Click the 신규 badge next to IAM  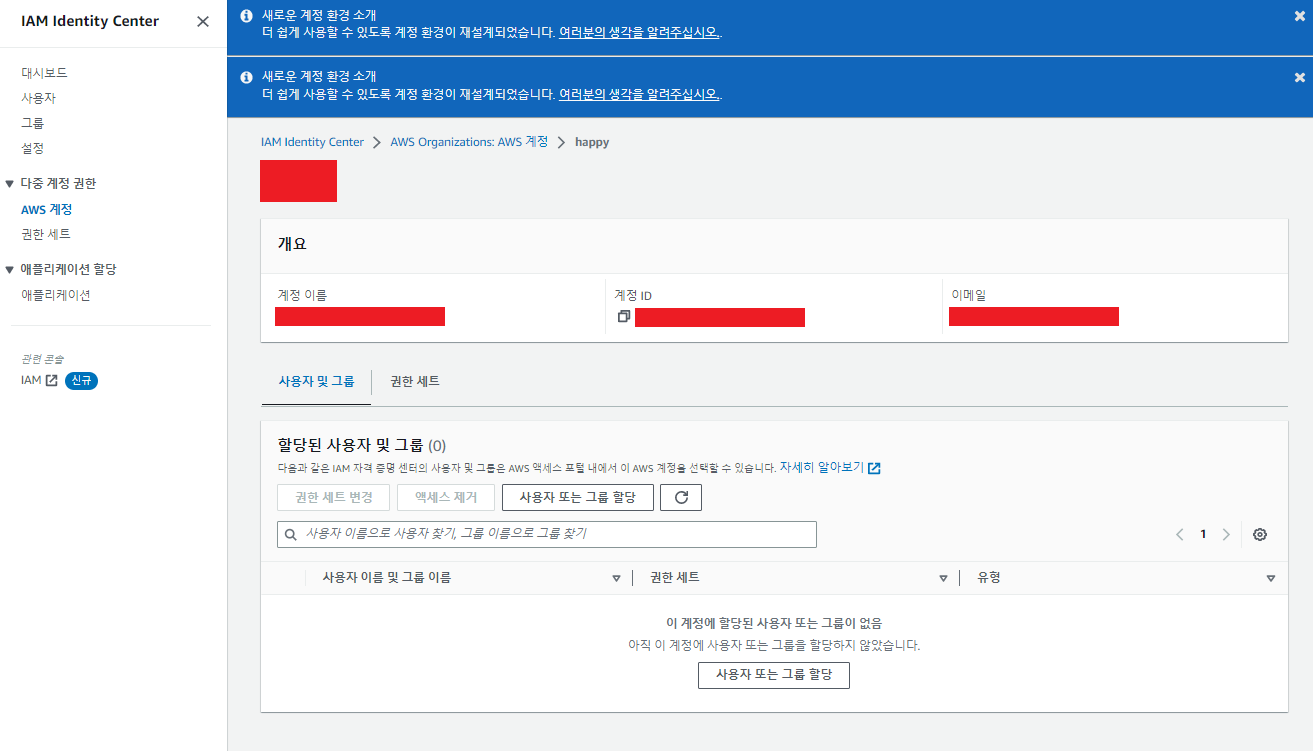82,380
